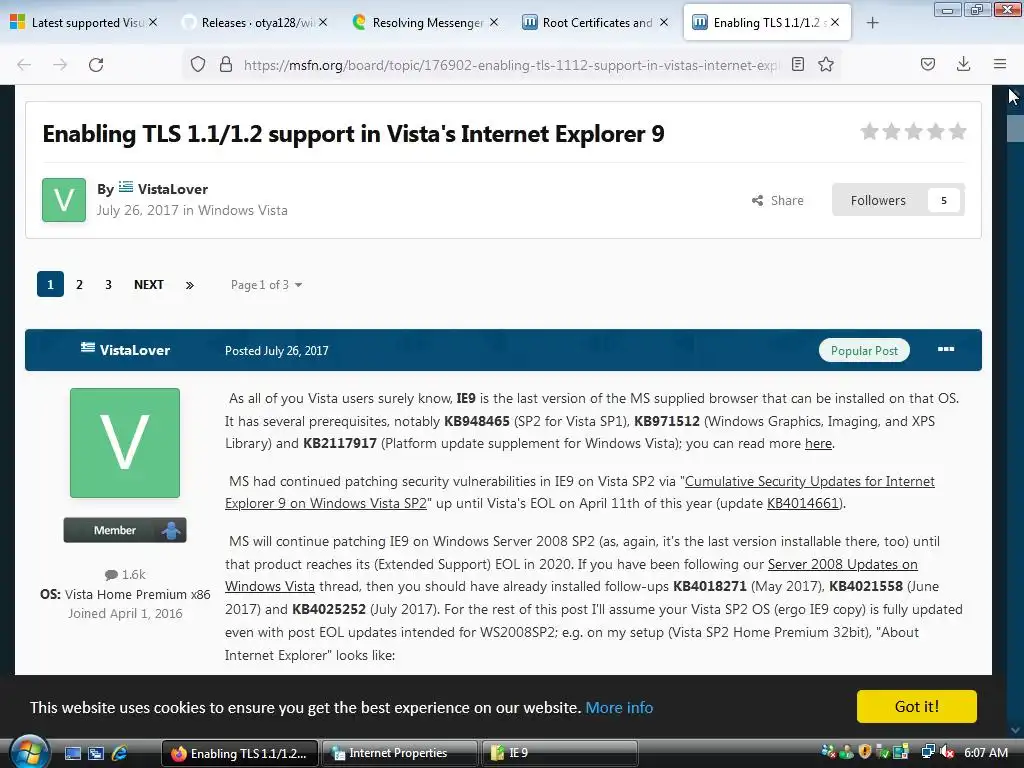The height and width of the screenshot is (768, 1024).
Task: Click Show Desktop quick launch icon
Action: (x=73, y=753)
